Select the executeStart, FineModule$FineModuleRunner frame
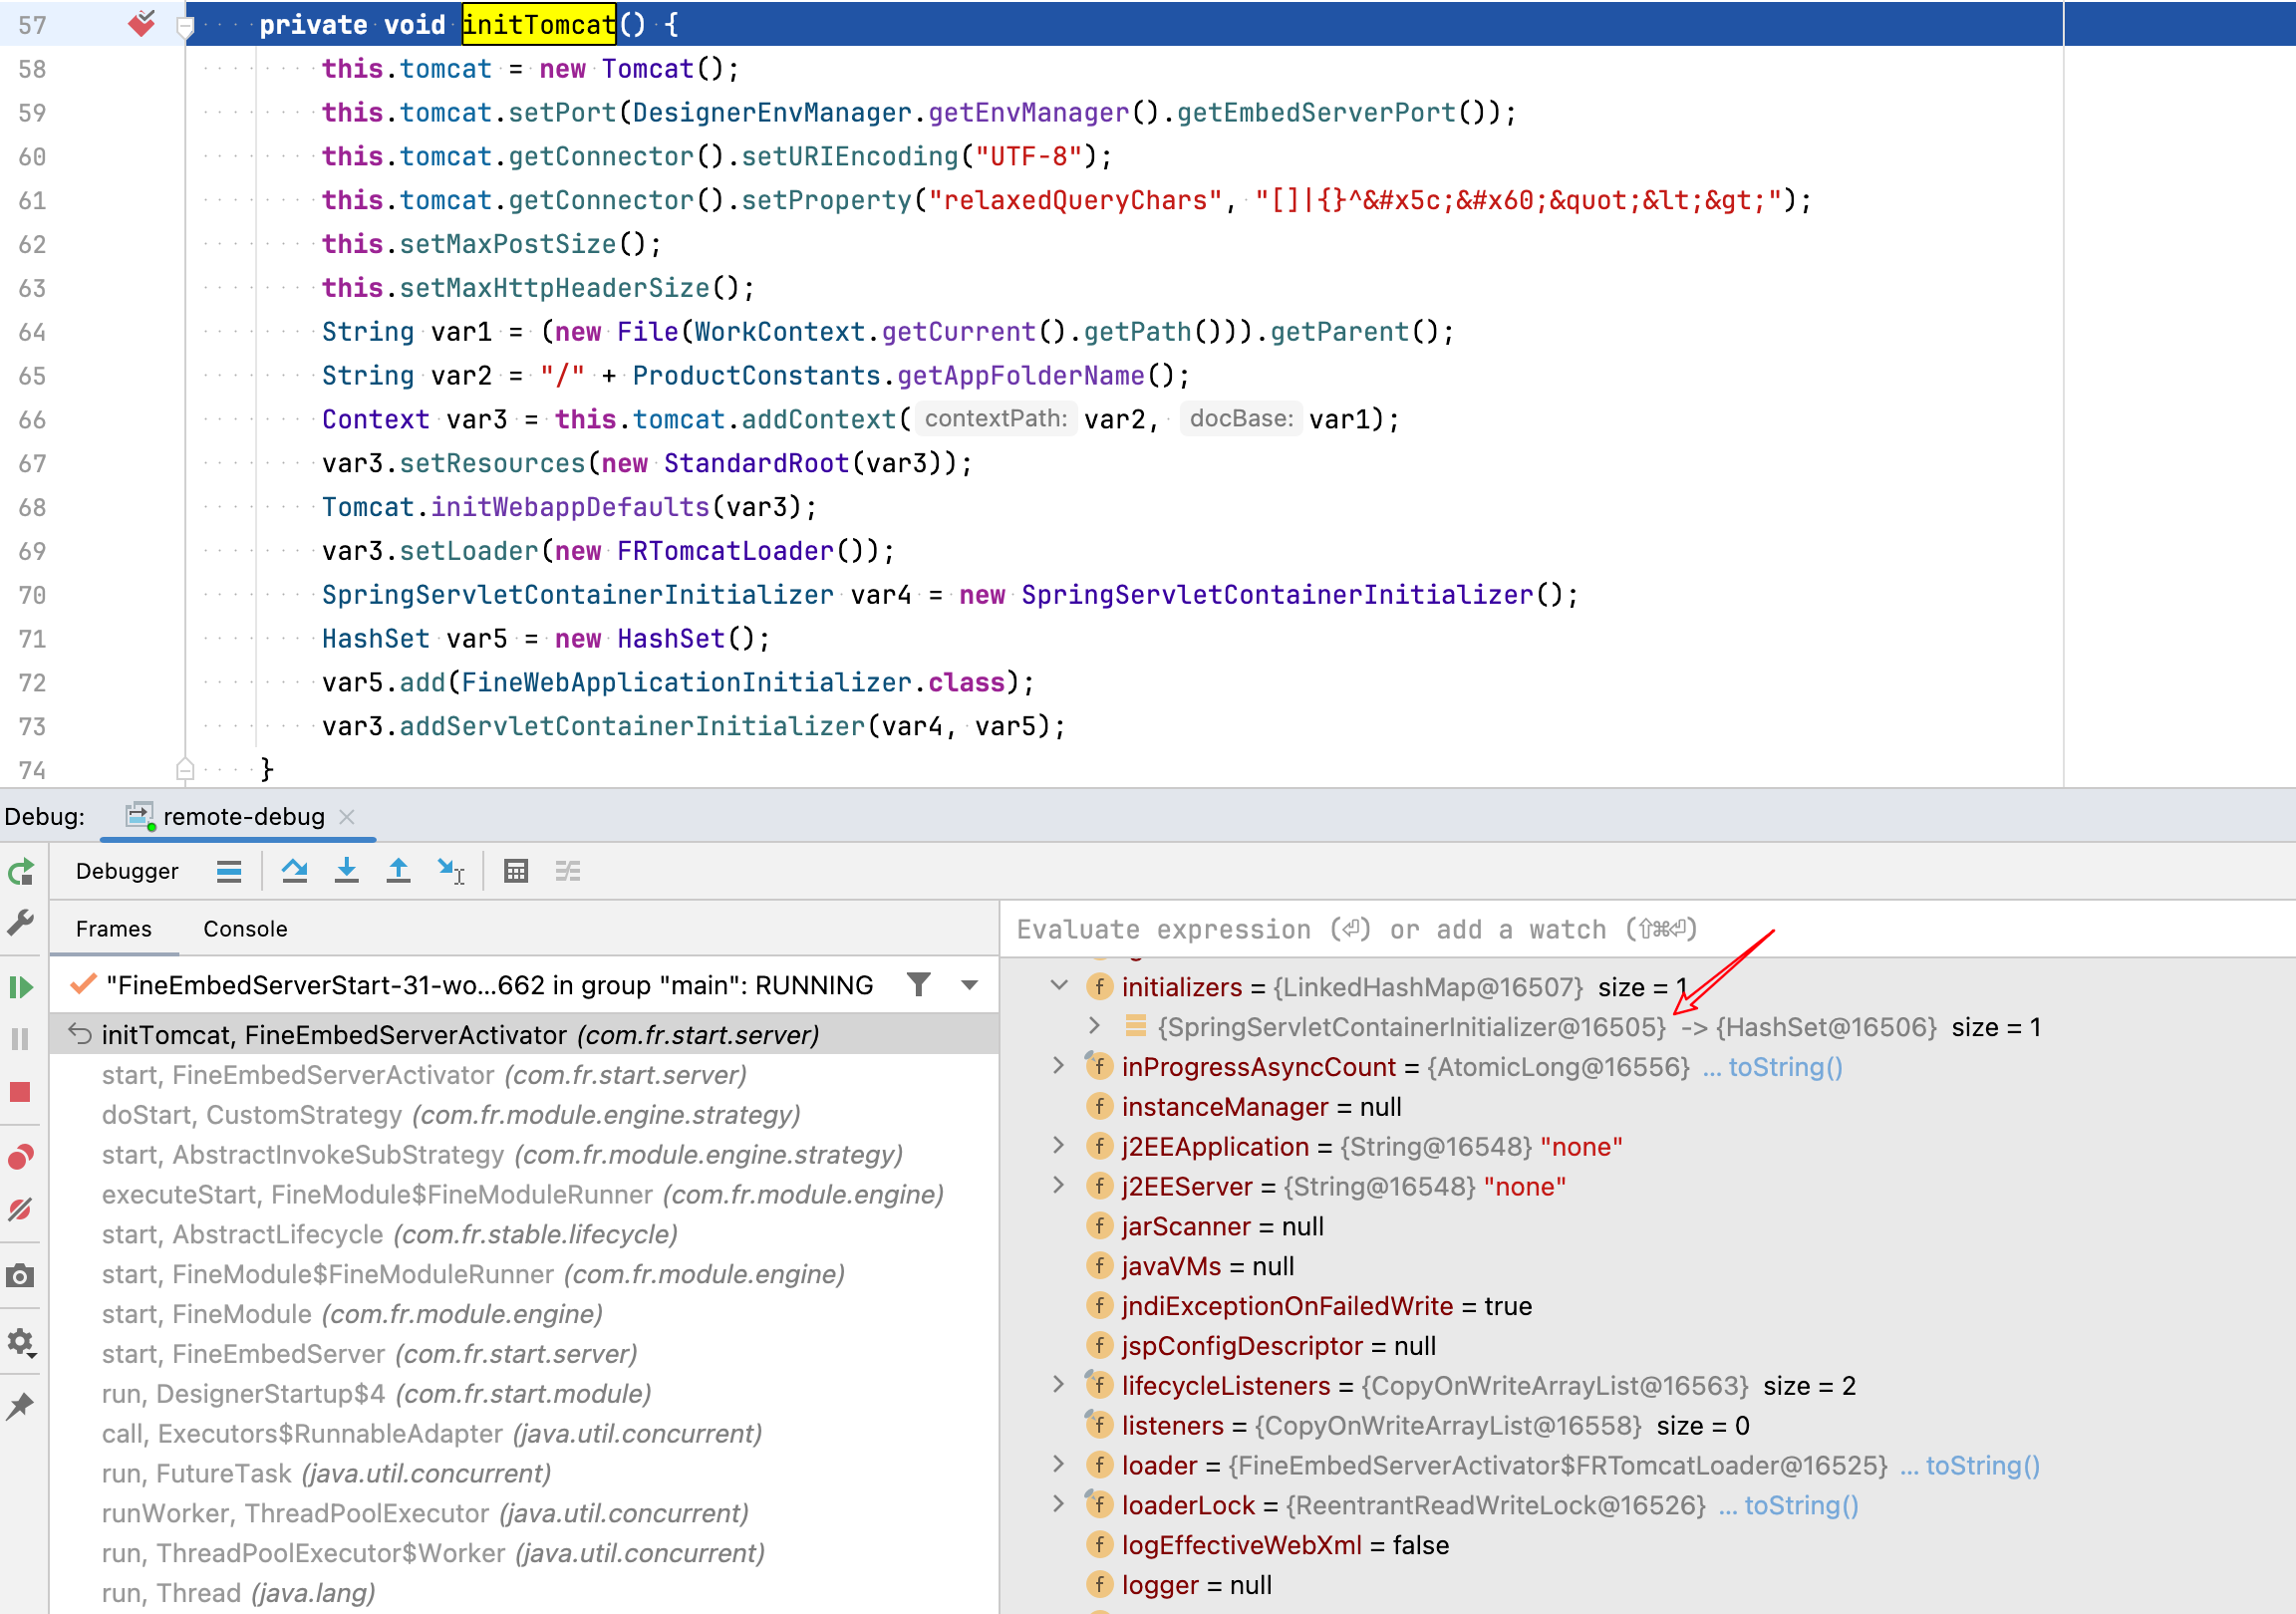 (524, 1194)
